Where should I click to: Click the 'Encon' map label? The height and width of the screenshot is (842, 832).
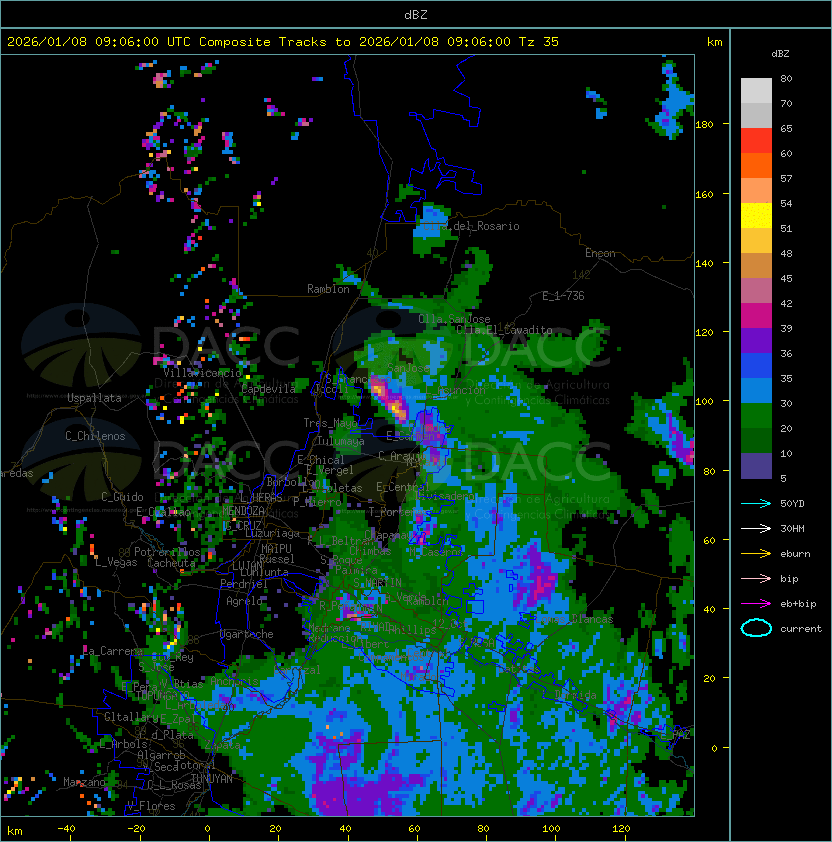pyautogui.click(x=600, y=253)
